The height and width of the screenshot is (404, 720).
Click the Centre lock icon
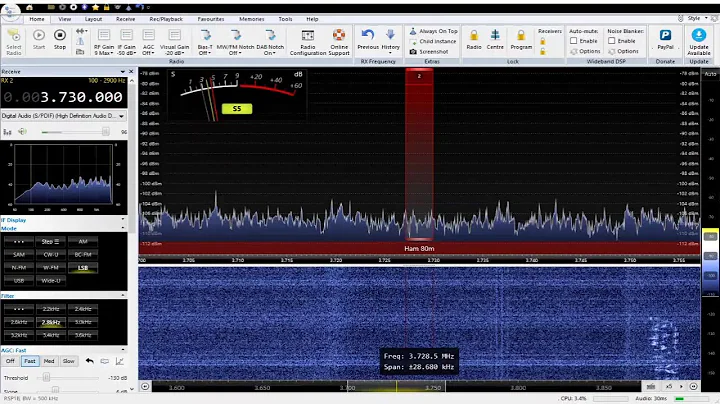coord(495,35)
